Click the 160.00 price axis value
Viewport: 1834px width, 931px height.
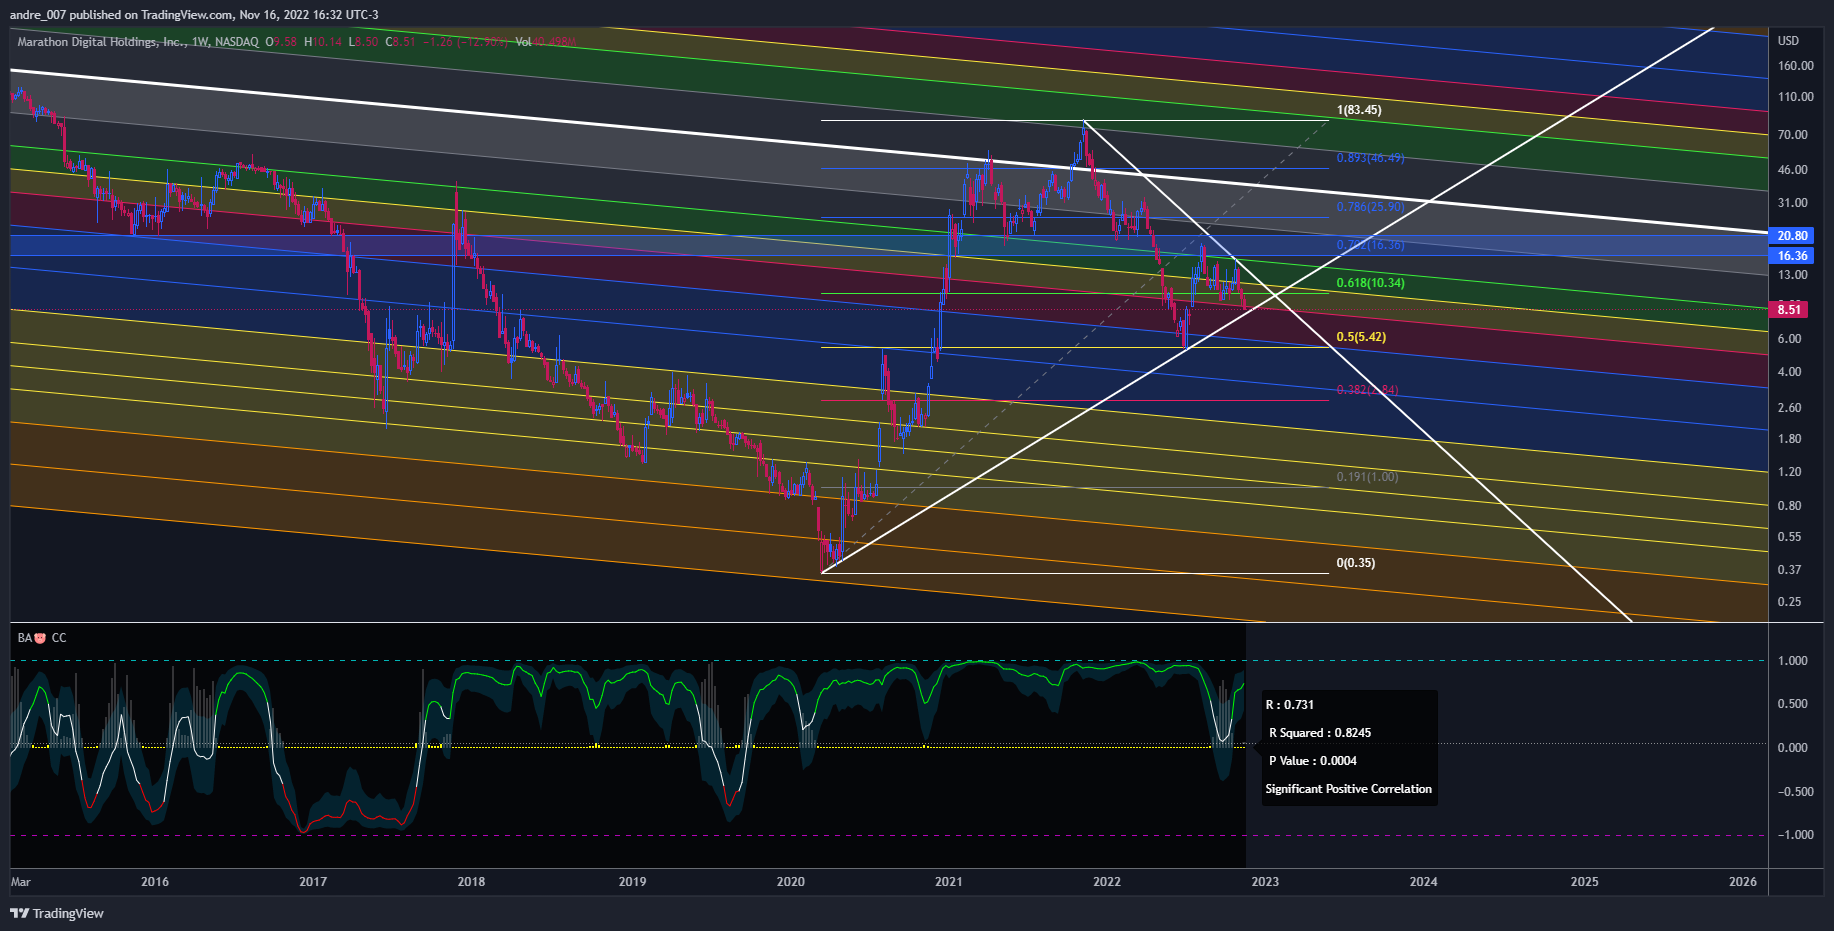(x=1795, y=66)
